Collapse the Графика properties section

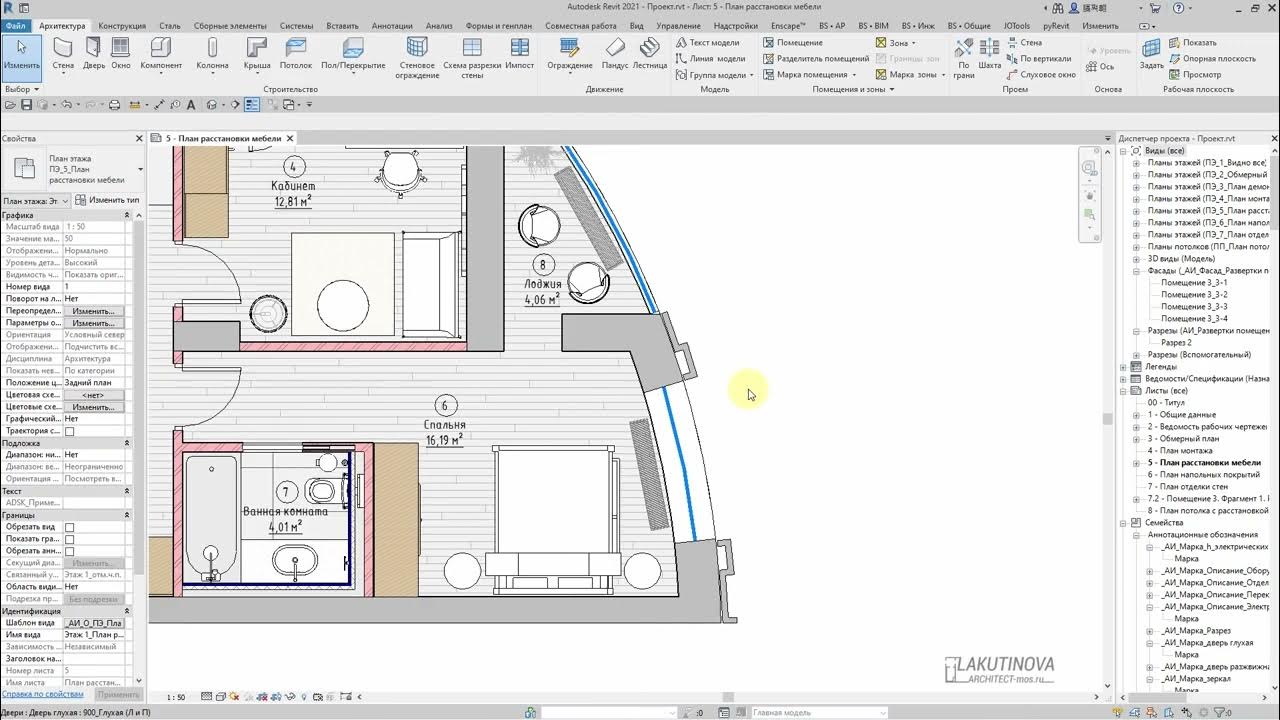click(x=127, y=215)
